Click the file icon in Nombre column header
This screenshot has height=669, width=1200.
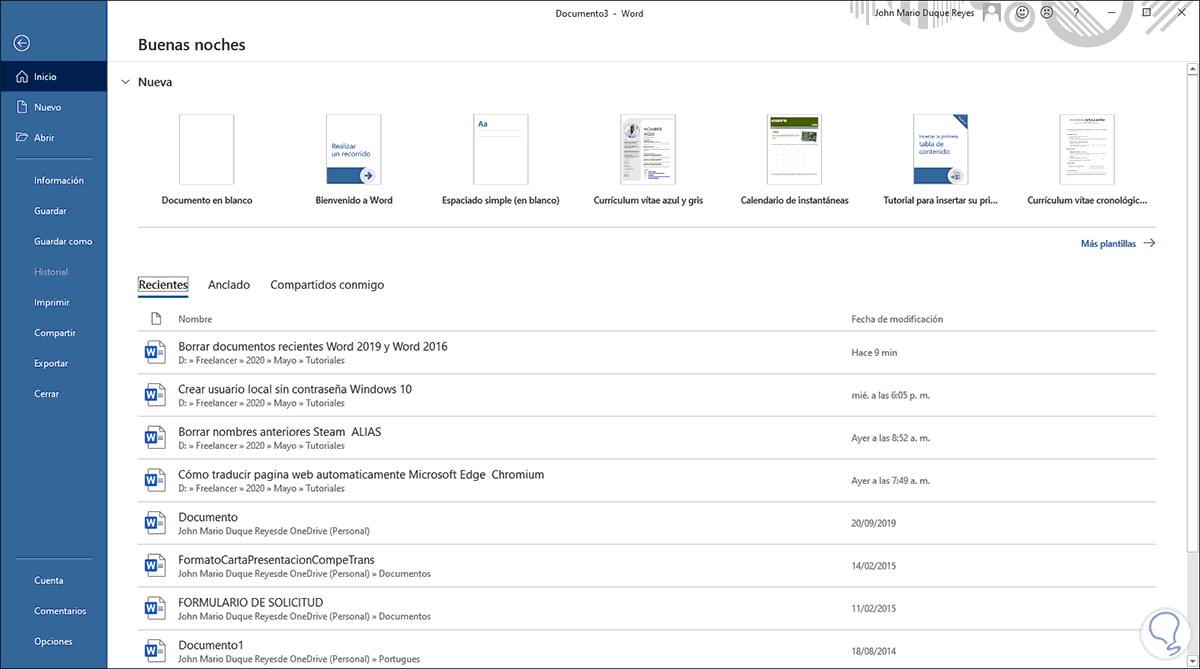click(x=155, y=319)
